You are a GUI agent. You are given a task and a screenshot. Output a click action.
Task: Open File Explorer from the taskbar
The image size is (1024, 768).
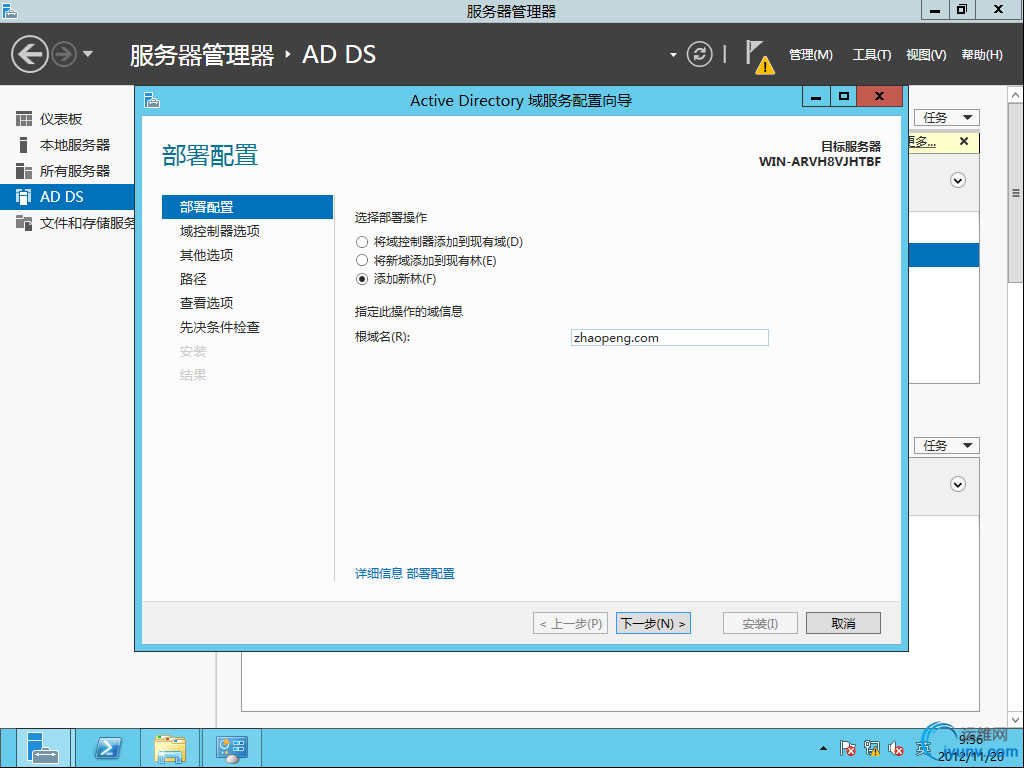(x=170, y=748)
